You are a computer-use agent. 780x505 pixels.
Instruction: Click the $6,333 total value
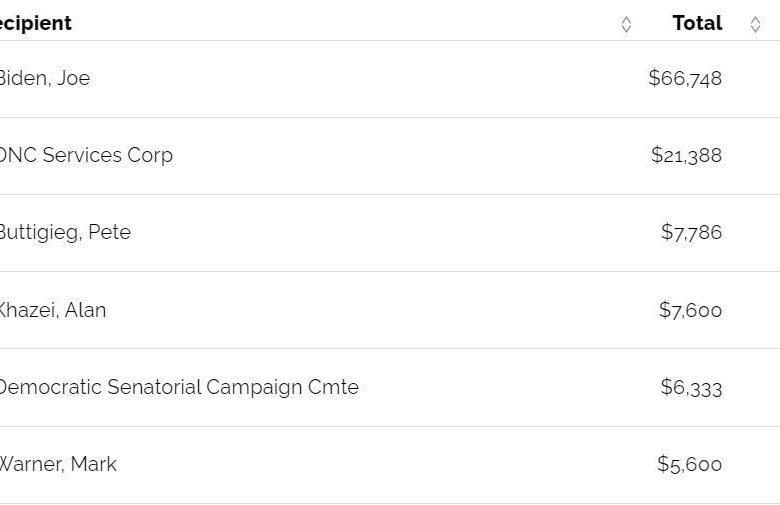pos(691,387)
